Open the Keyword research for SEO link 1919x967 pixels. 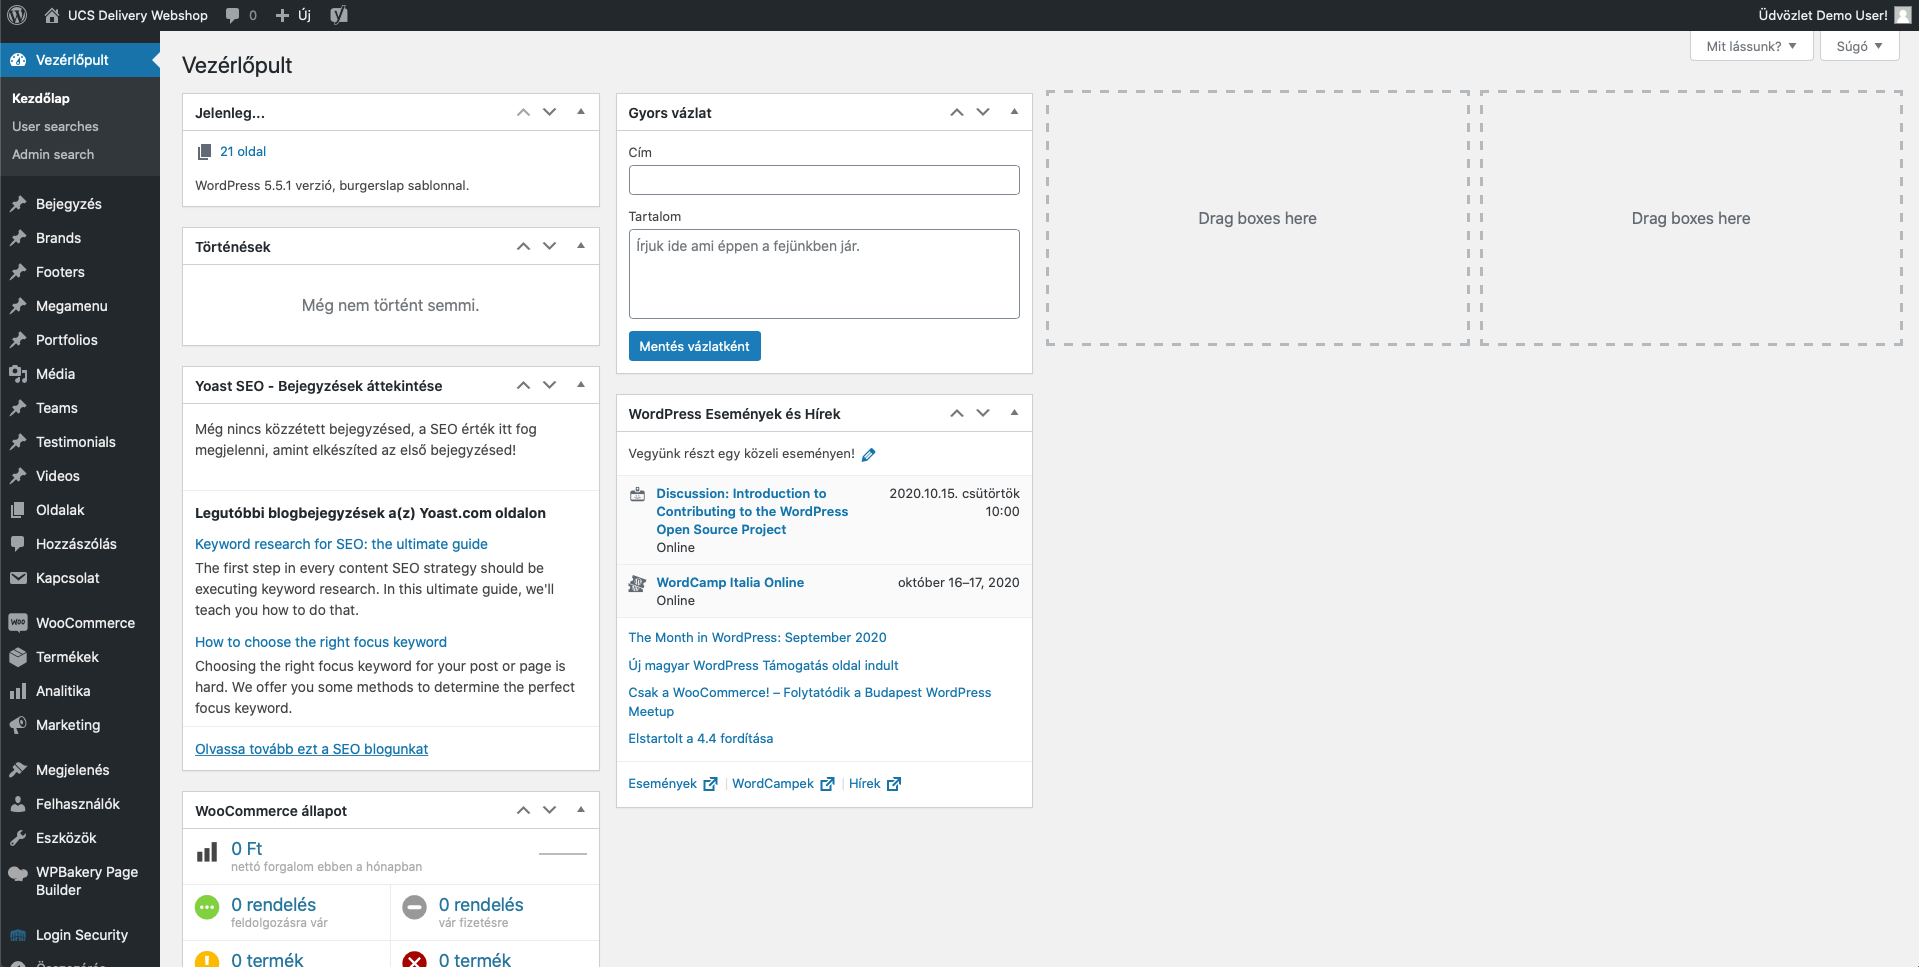(x=341, y=544)
